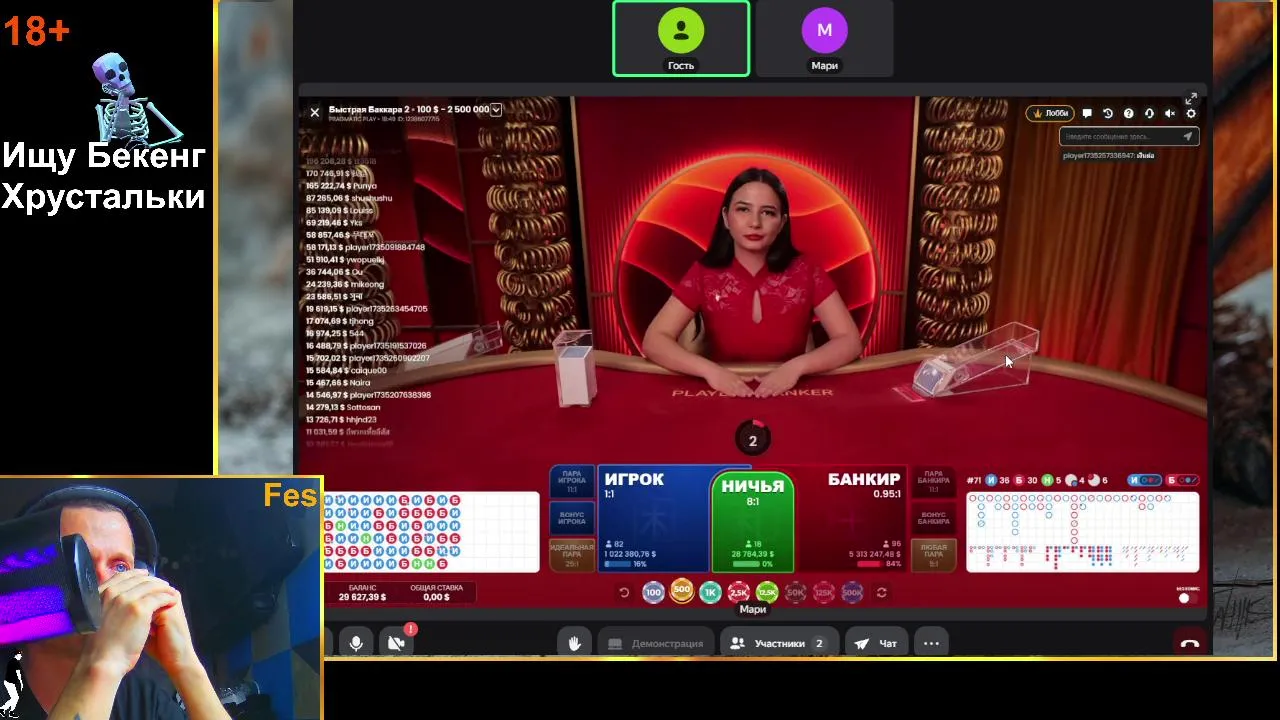1280x720 pixels.
Task: Place side bet Пара Игрока
Action: coord(572,481)
